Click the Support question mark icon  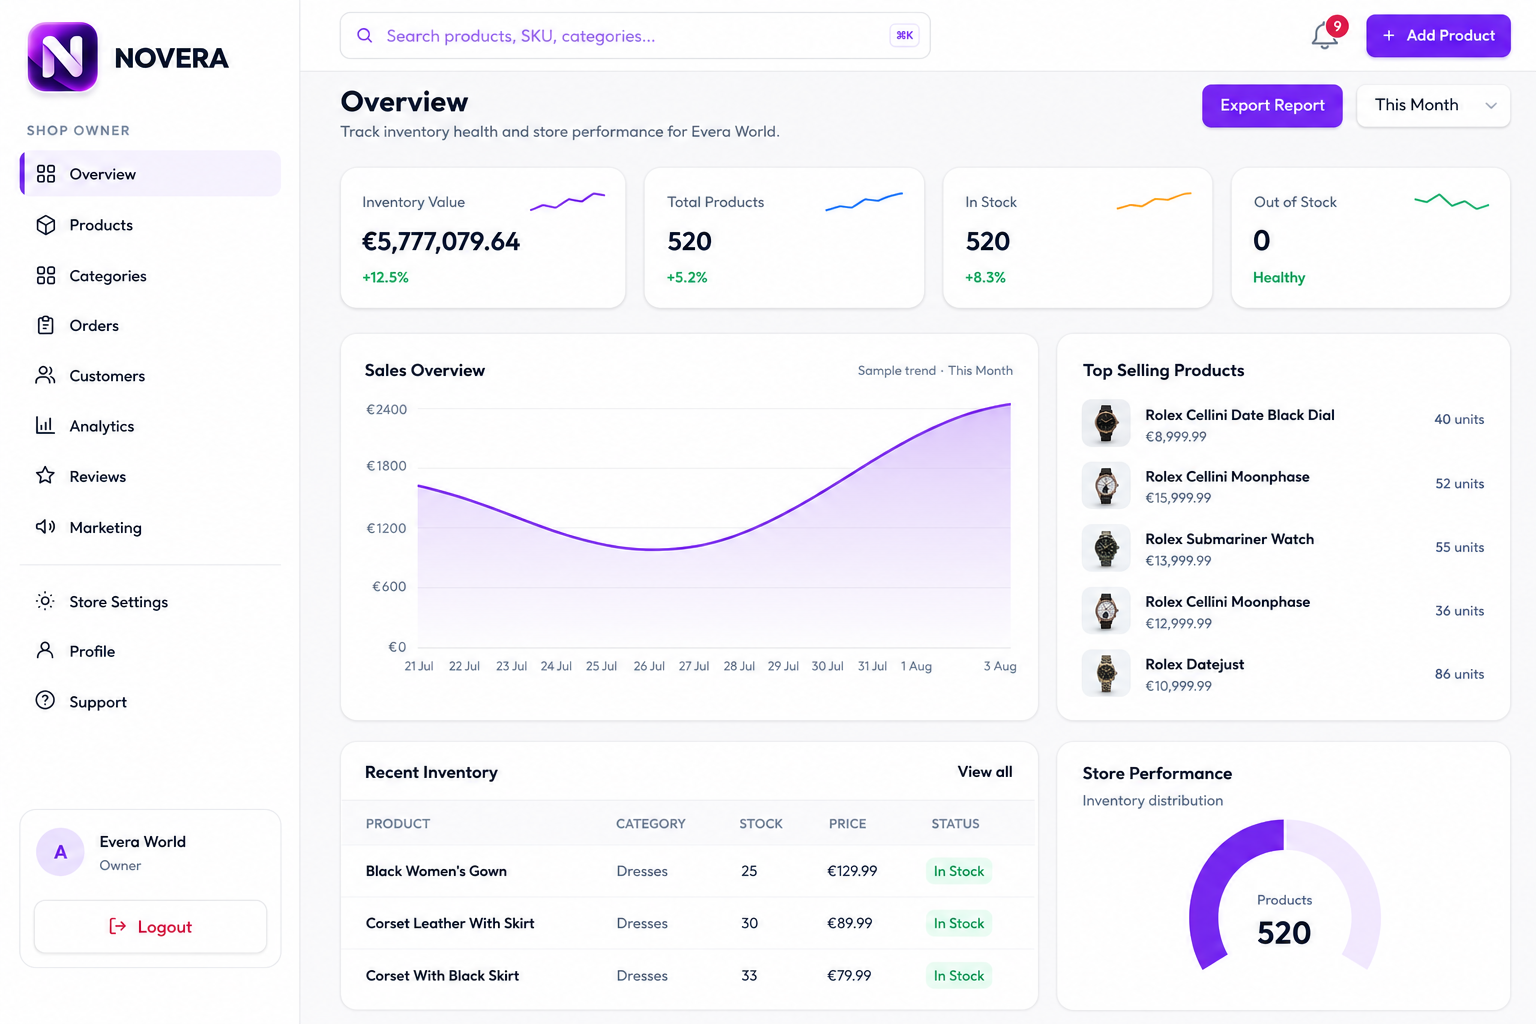(x=45, y=700)
